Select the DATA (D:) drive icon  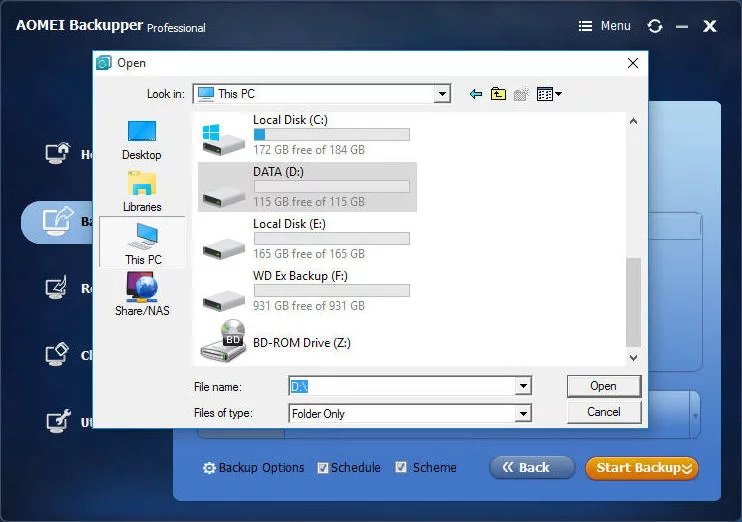(223, 195)
